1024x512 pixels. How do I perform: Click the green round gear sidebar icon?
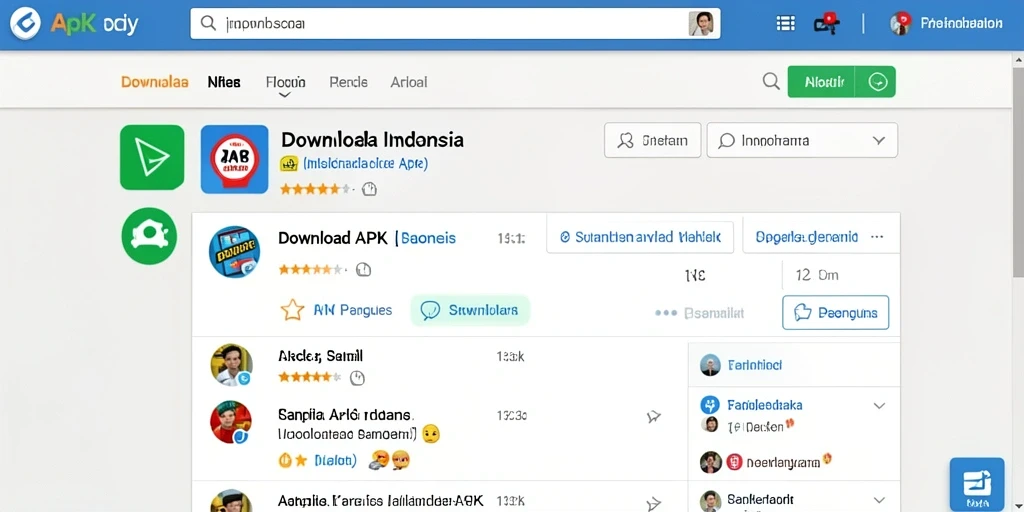pos(149,236)
